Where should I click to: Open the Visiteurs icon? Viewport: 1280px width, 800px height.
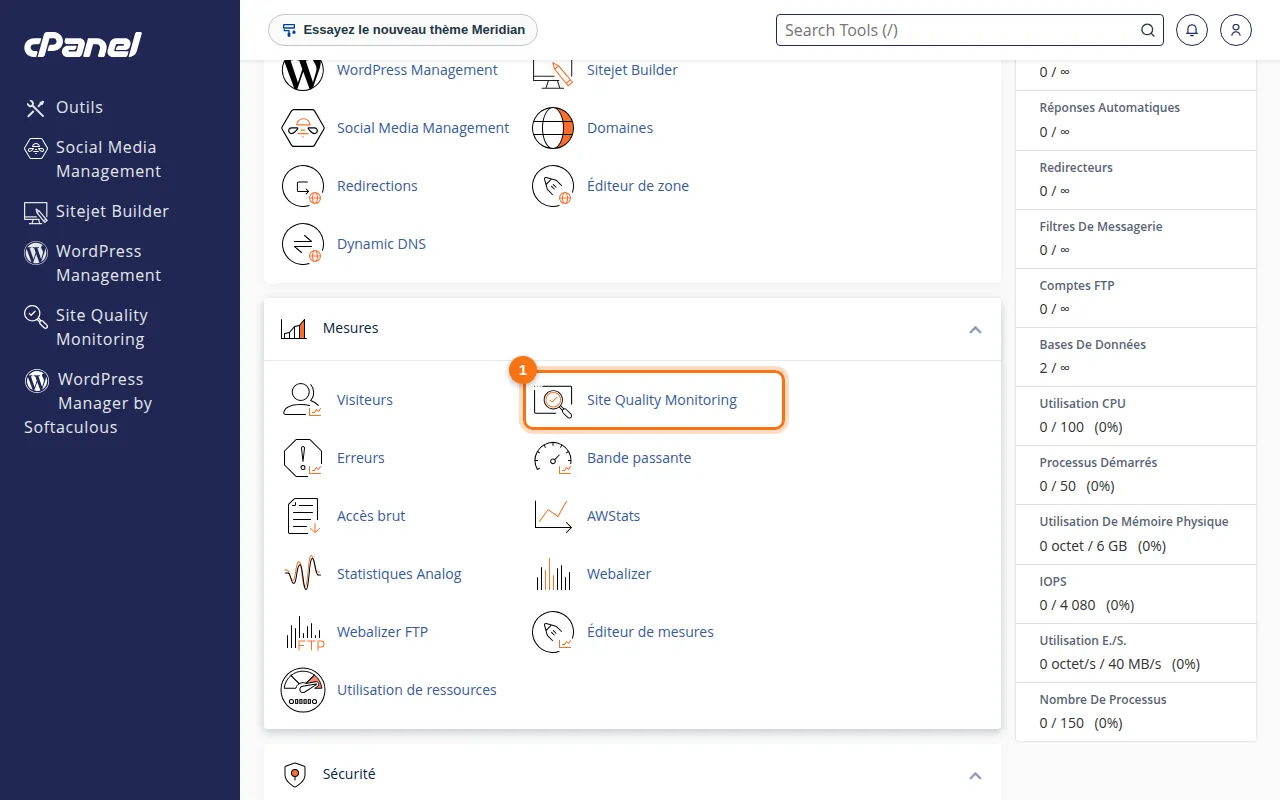[x=303, y=400]
